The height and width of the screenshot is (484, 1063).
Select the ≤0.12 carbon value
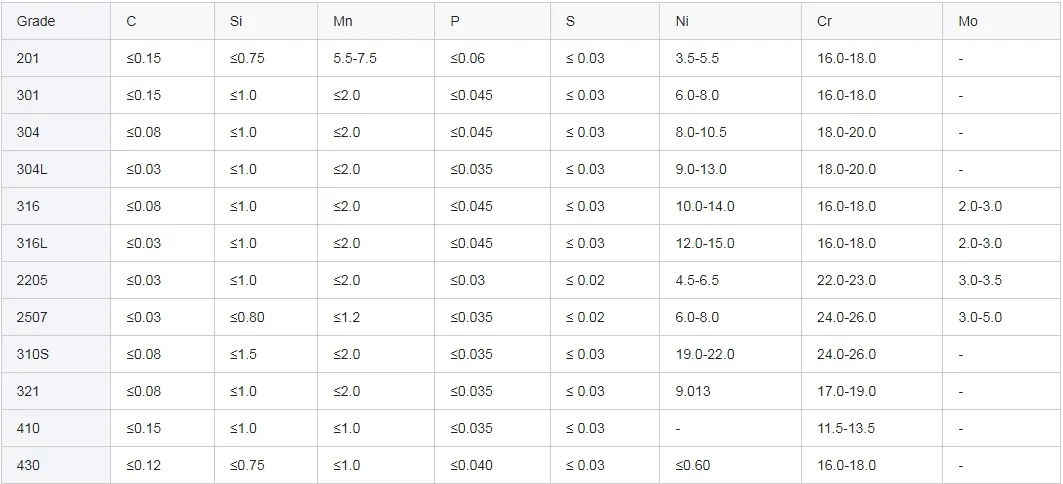pos(143,465)
